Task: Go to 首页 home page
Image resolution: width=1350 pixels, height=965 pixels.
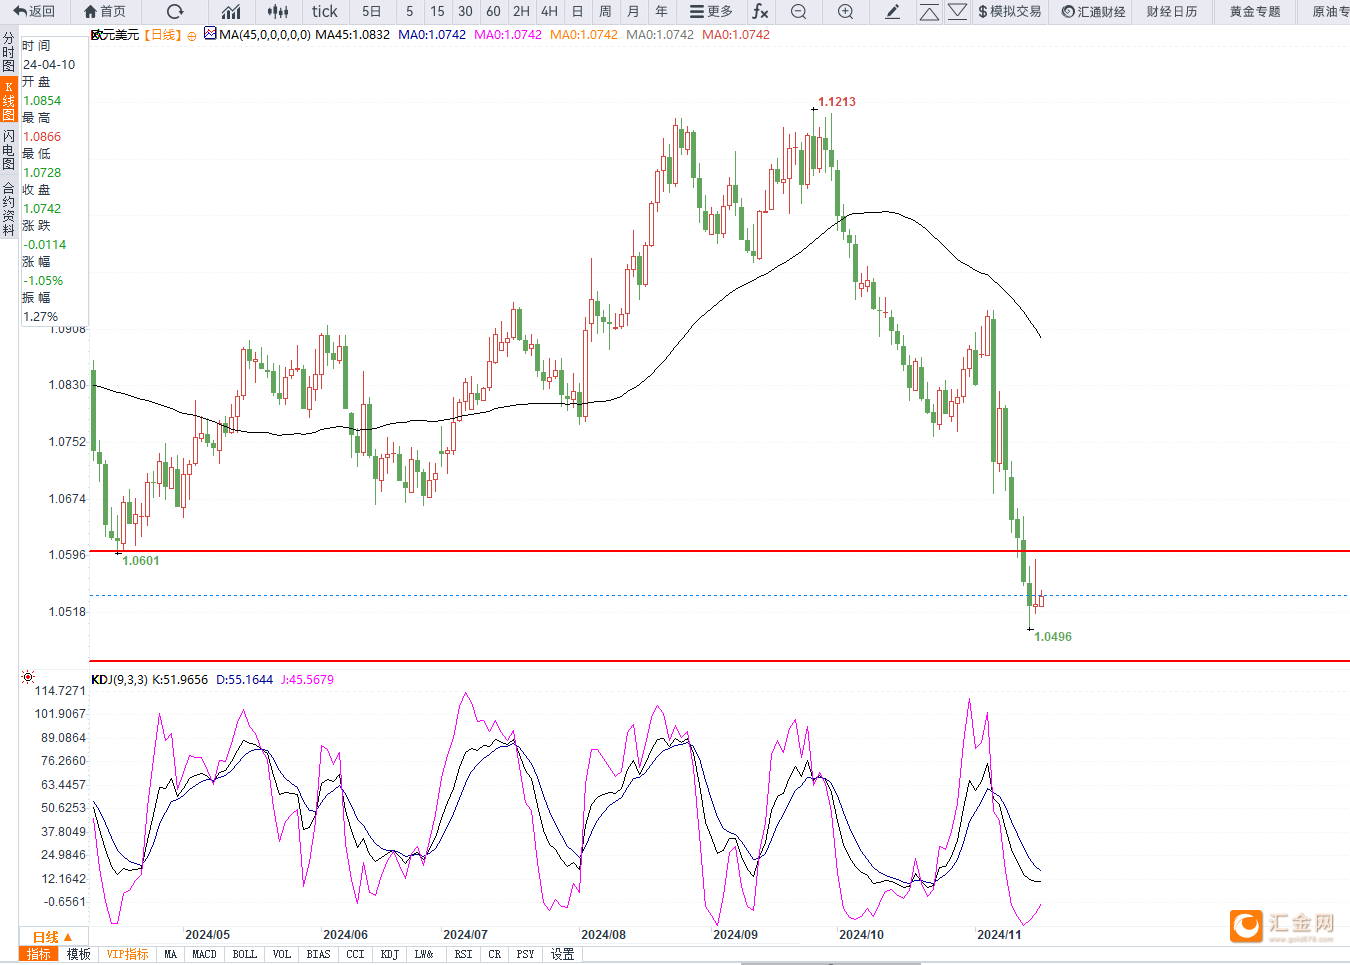Action: [105, 11]
